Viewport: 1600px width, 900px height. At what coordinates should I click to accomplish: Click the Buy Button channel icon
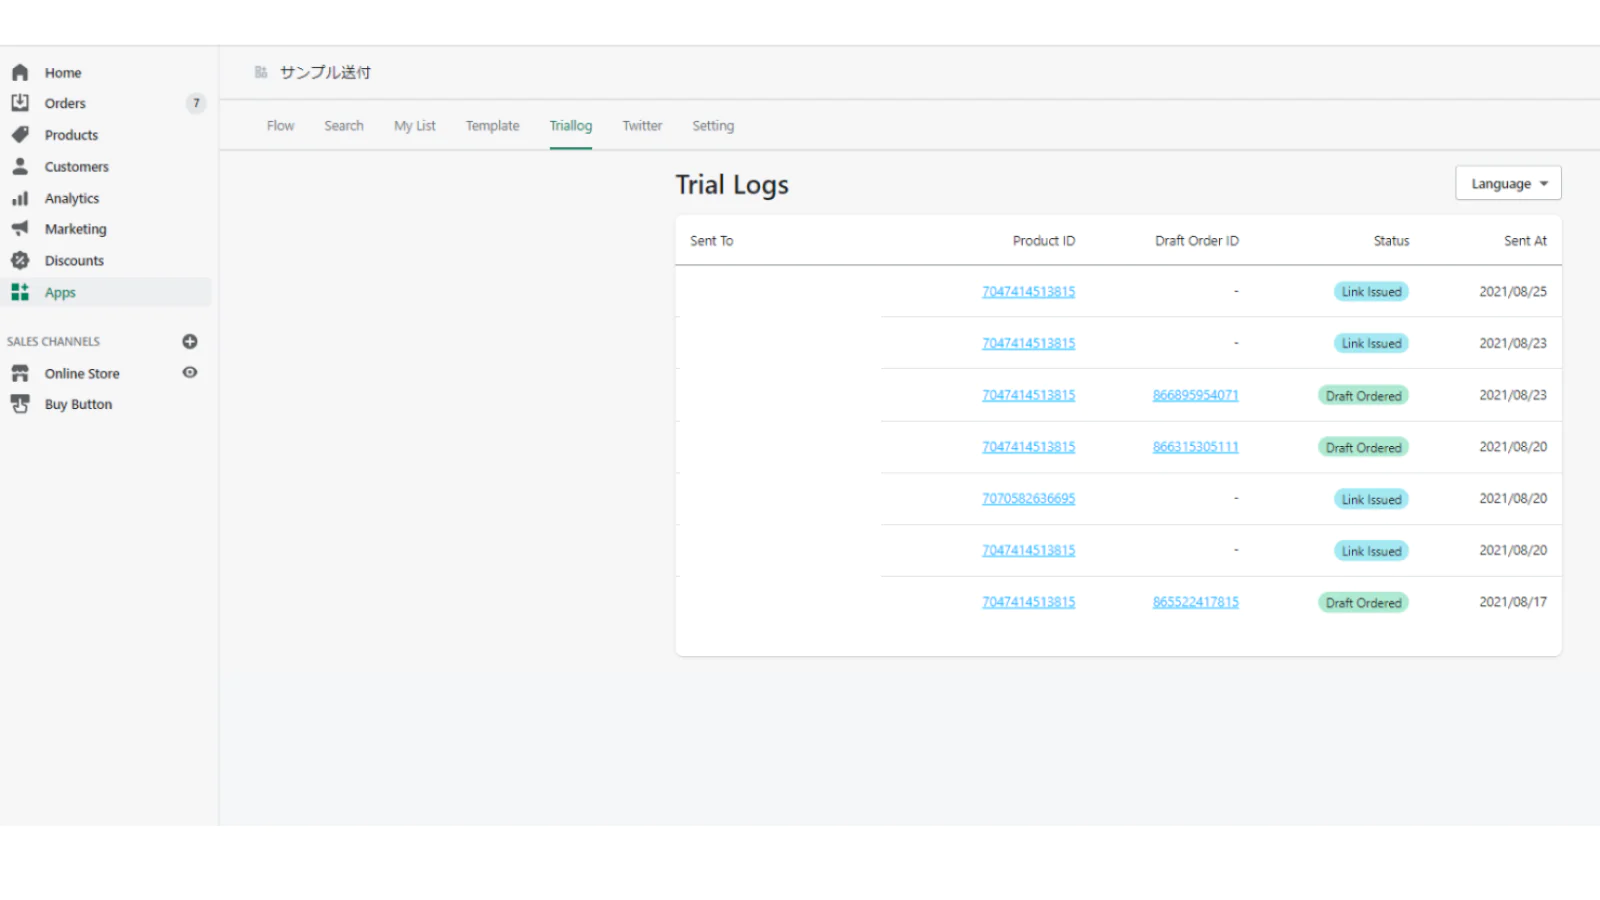point(20,404)
